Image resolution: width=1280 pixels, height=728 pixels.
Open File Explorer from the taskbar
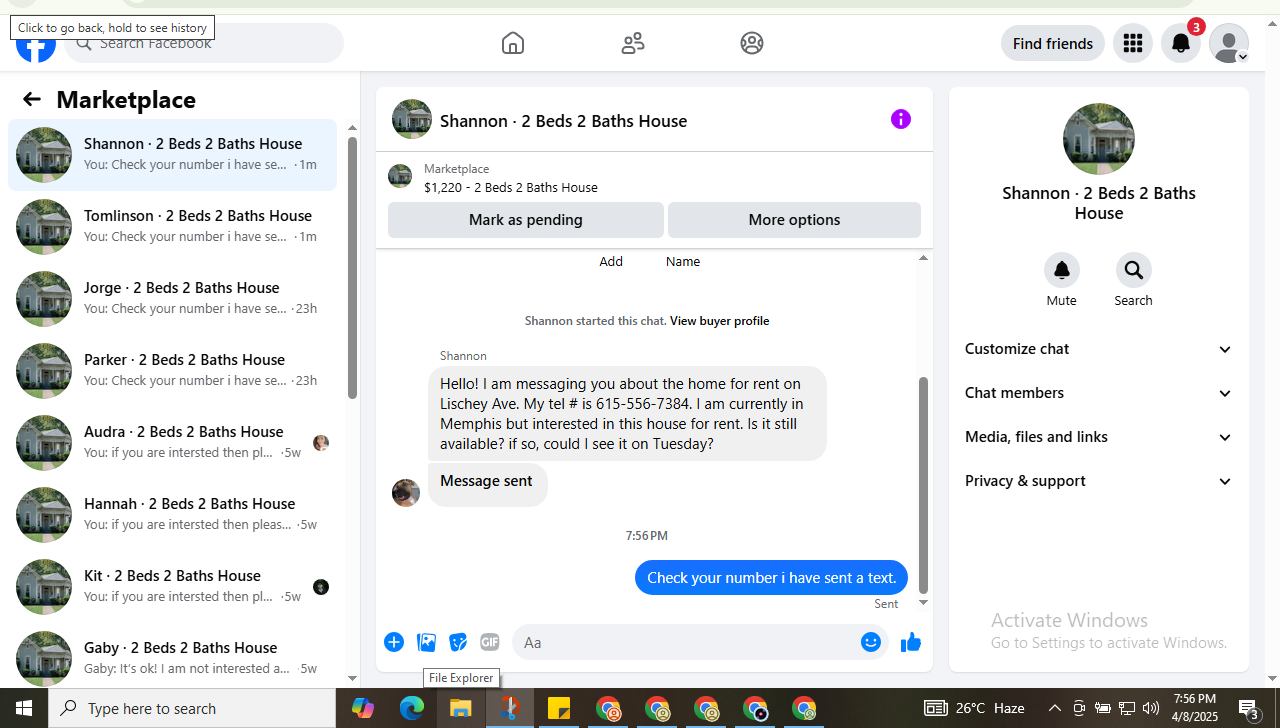pos(460,708)
